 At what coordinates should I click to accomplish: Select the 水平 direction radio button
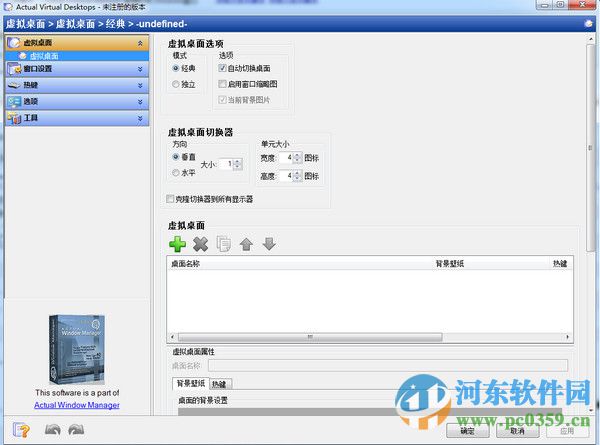pyautogui.click(x=176, y=173)
